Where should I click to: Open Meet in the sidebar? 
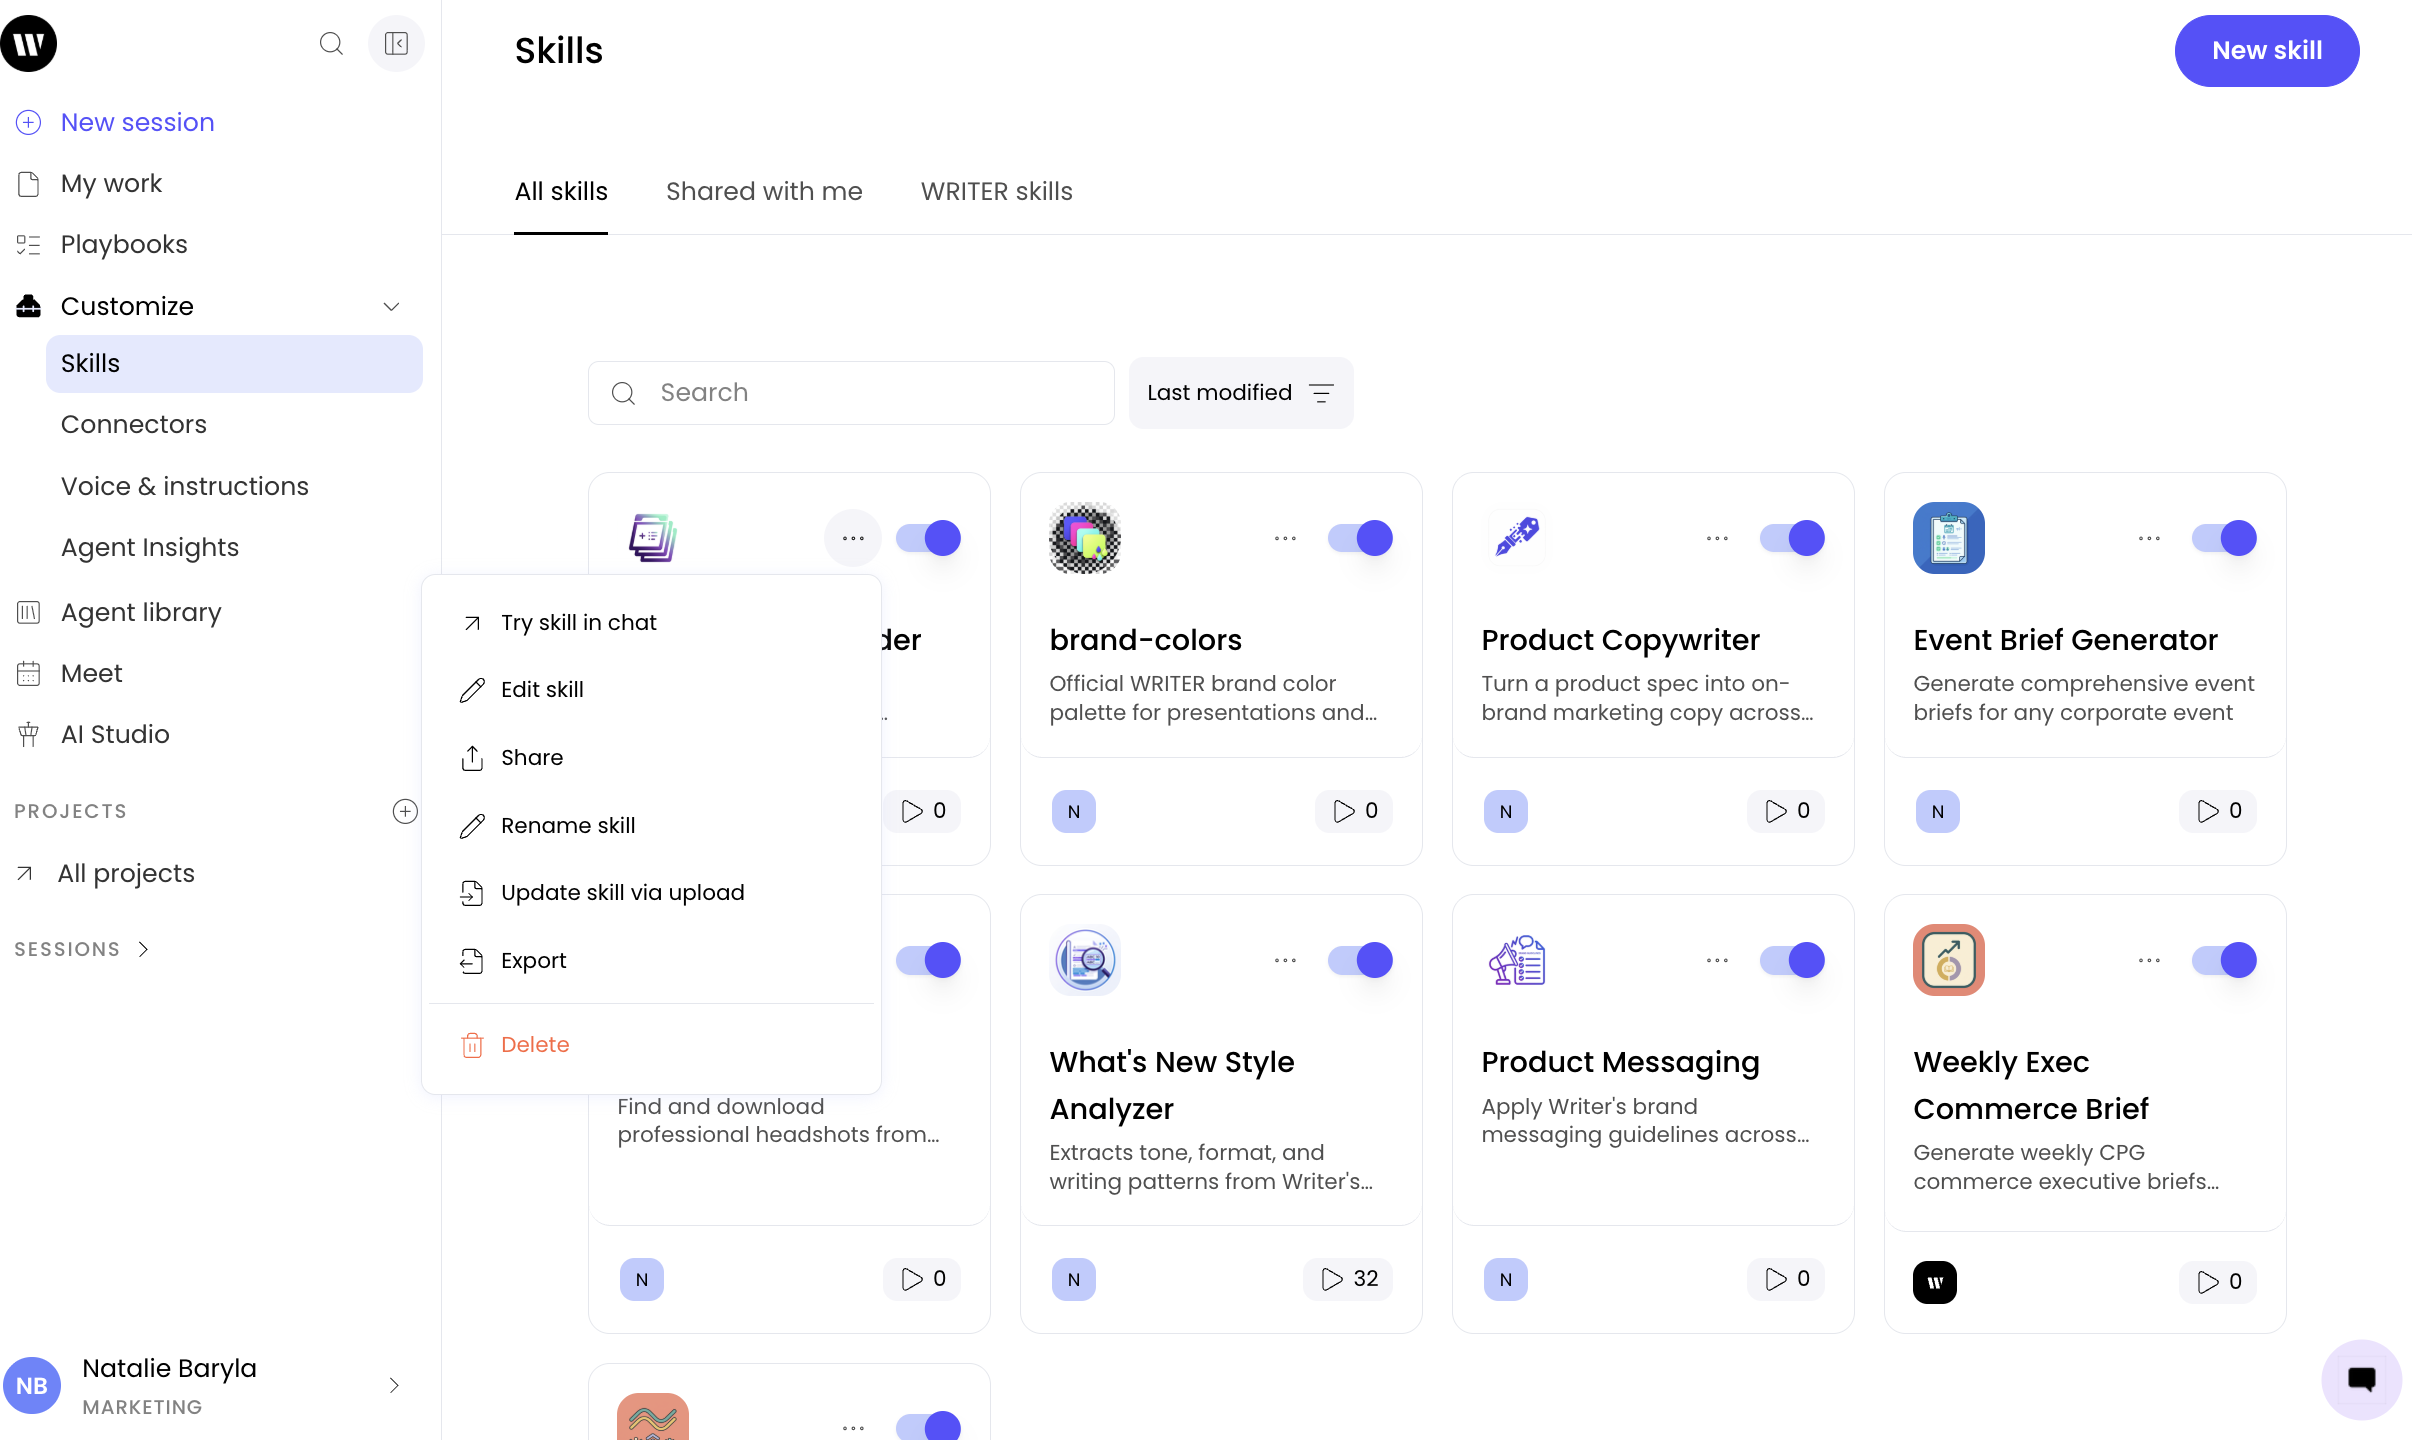coord(69,673)
